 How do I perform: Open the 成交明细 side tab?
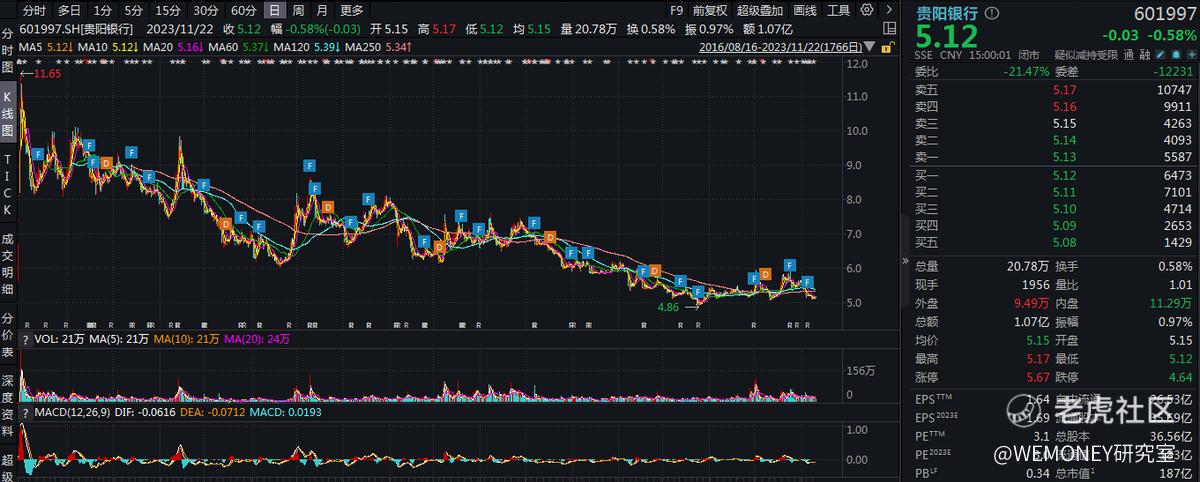click(x=8, y=266)
